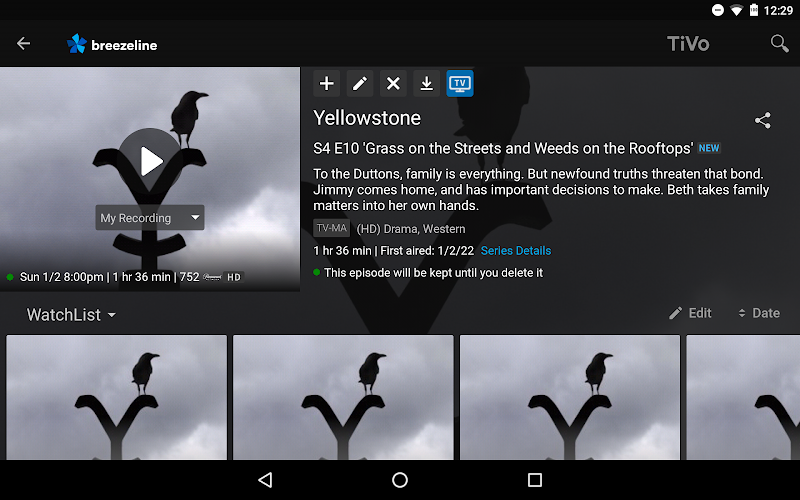Click the breezeline logo
Screen dimensions: 800x500
point(112,44)
